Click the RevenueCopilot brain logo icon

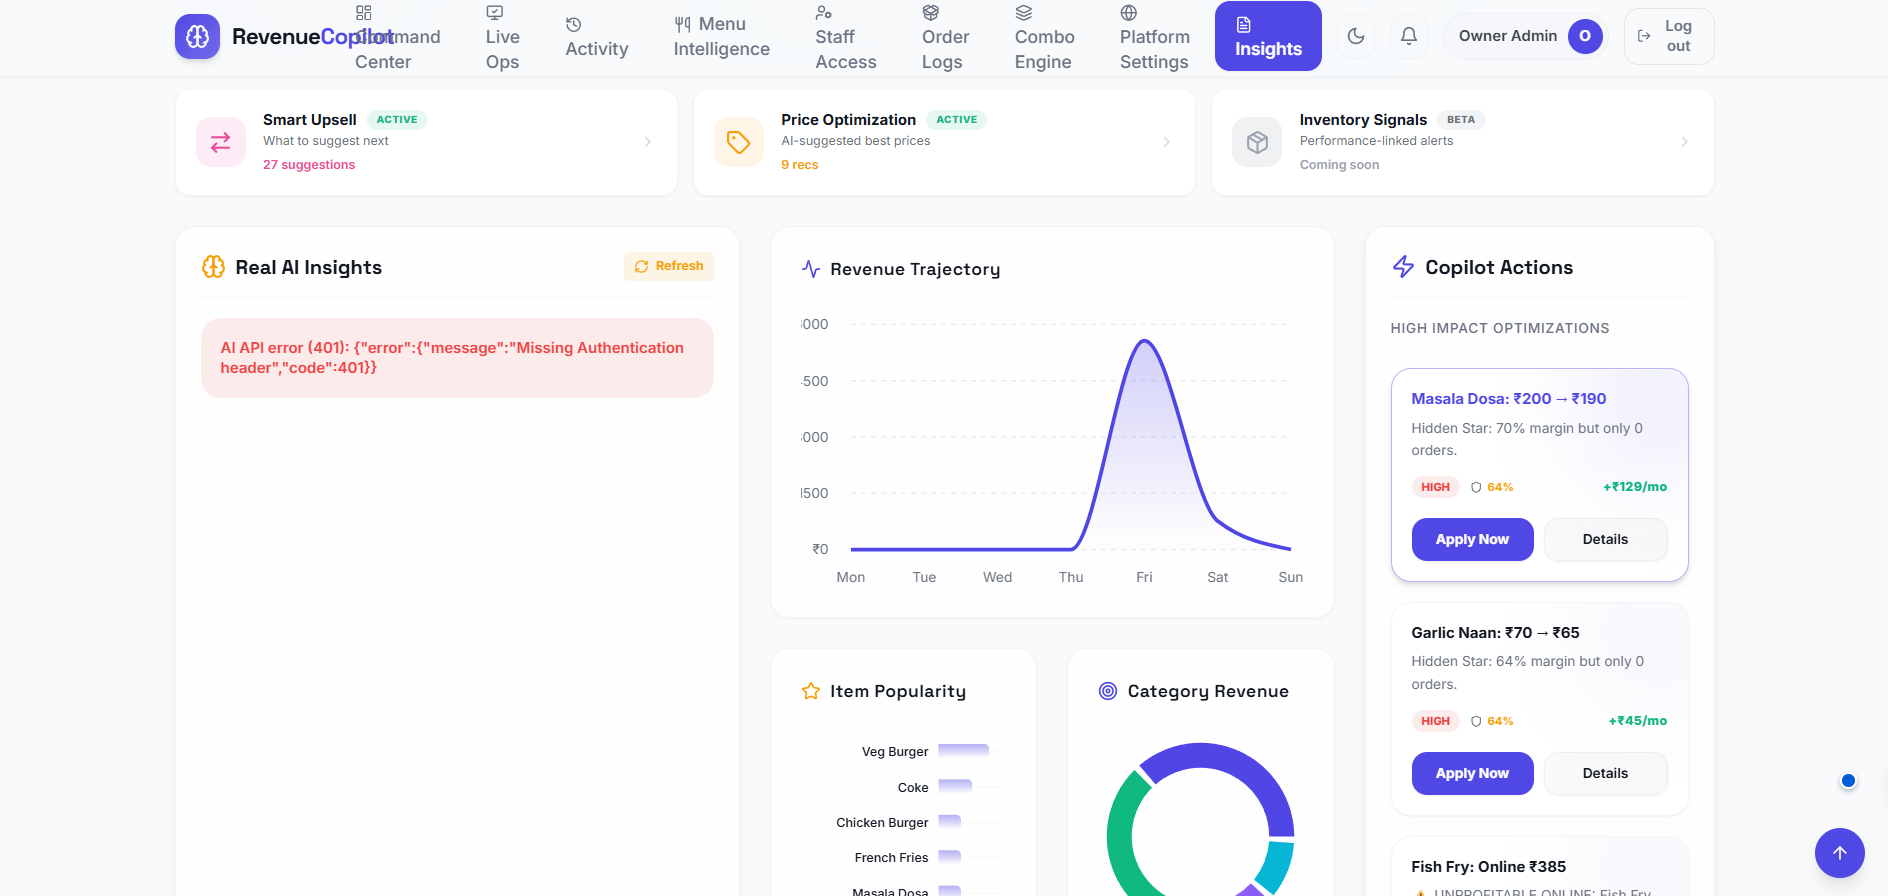(x=197, y=37)
